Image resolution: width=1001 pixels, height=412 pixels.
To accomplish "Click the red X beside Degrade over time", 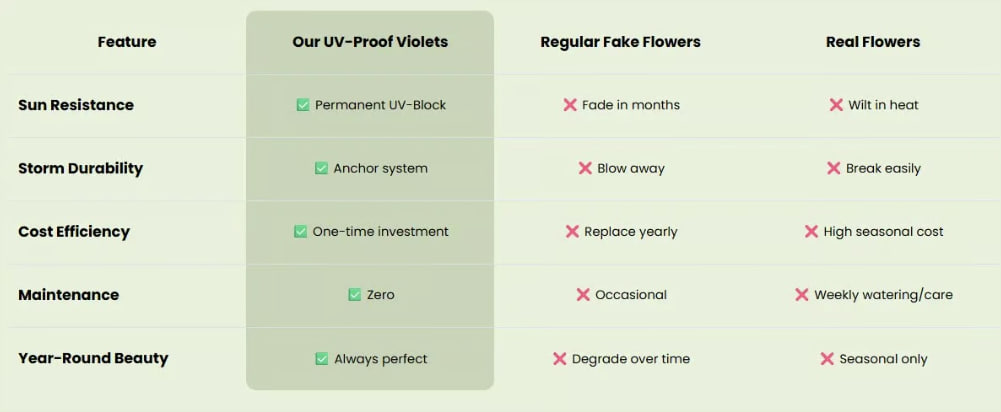I will point(559,358).
